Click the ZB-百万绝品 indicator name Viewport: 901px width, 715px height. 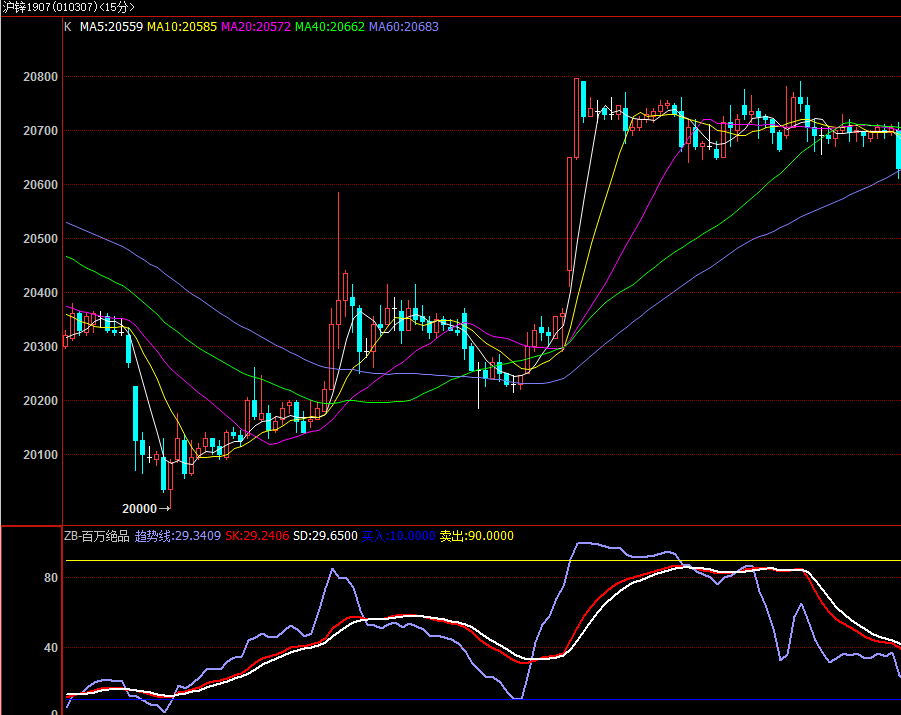97,536
